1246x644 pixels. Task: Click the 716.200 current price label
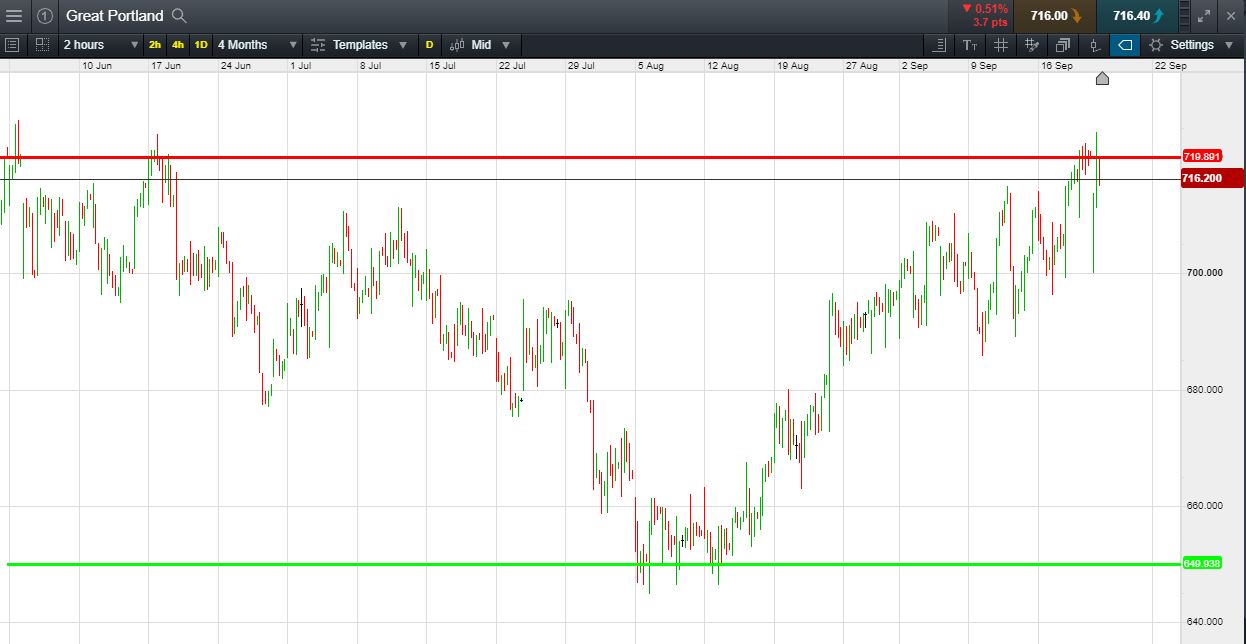coord(1212,178)
